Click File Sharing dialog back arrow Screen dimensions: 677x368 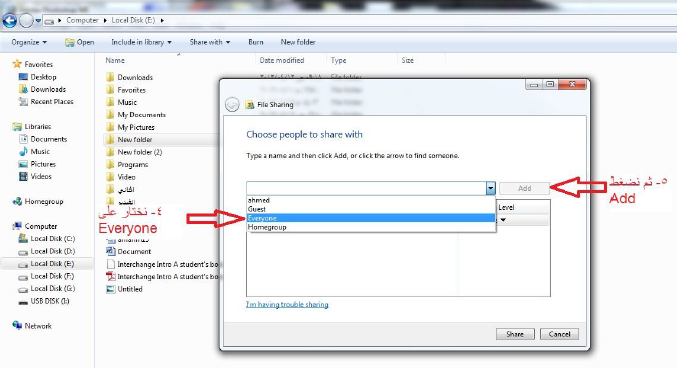point(232,105)
